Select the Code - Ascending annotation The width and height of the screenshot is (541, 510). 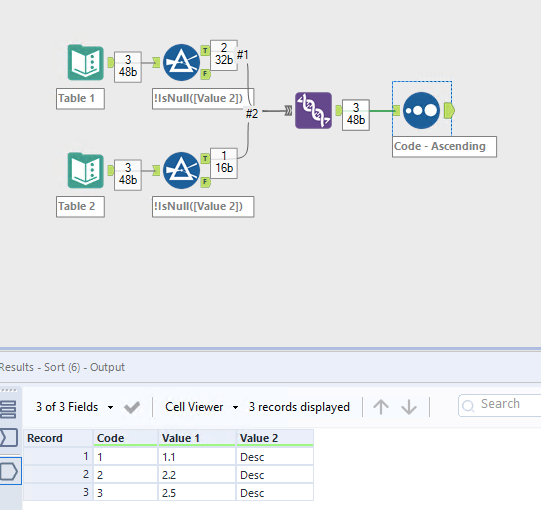point(444,147)
